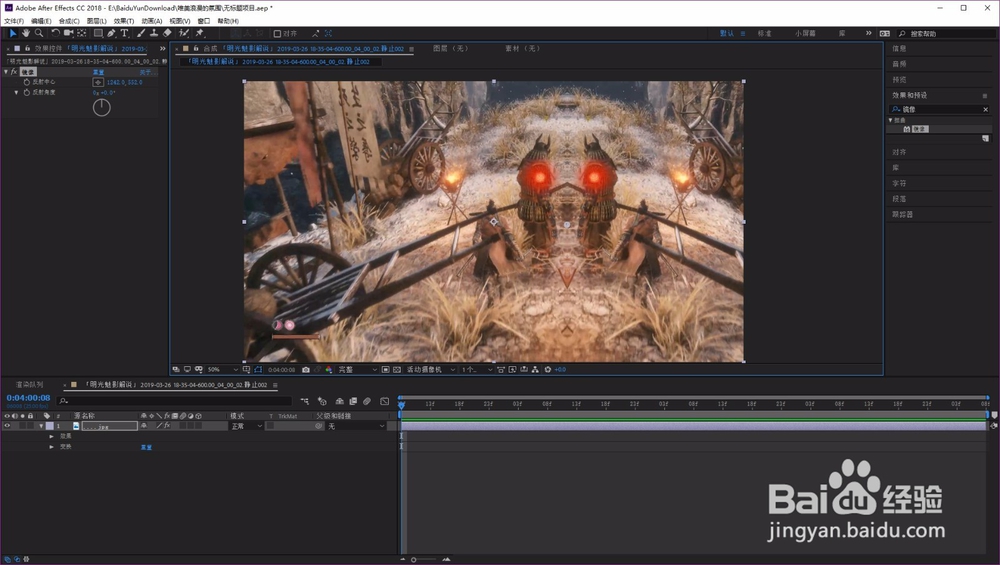The image size is (1000, 565).
Task: Toggle layer 1 shy switch
Action: click(144, 426)
